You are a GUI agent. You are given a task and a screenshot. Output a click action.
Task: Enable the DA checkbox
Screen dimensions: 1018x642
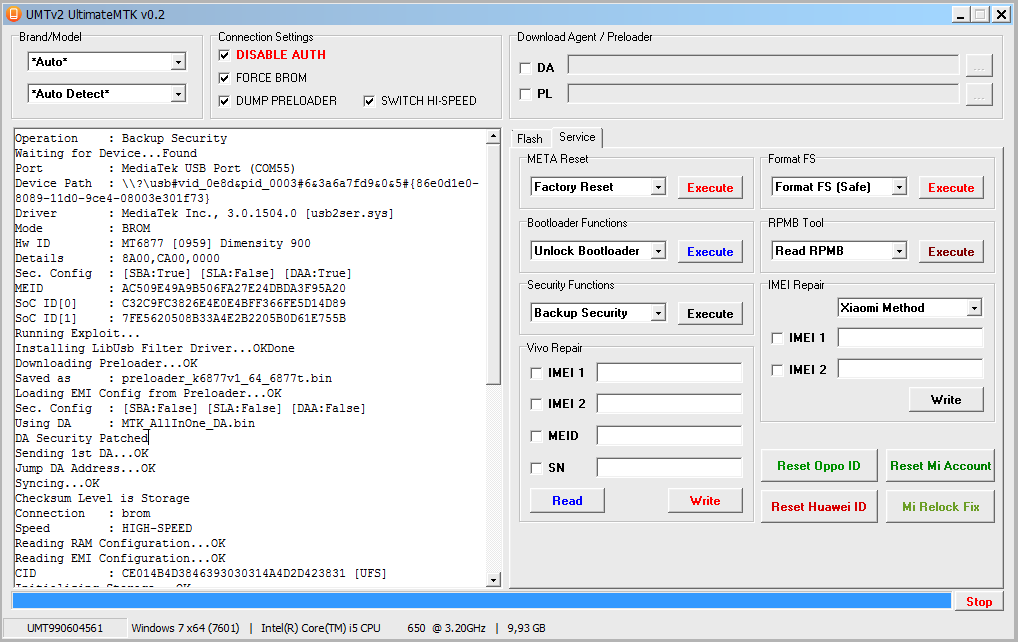click(x=525, y=68)
